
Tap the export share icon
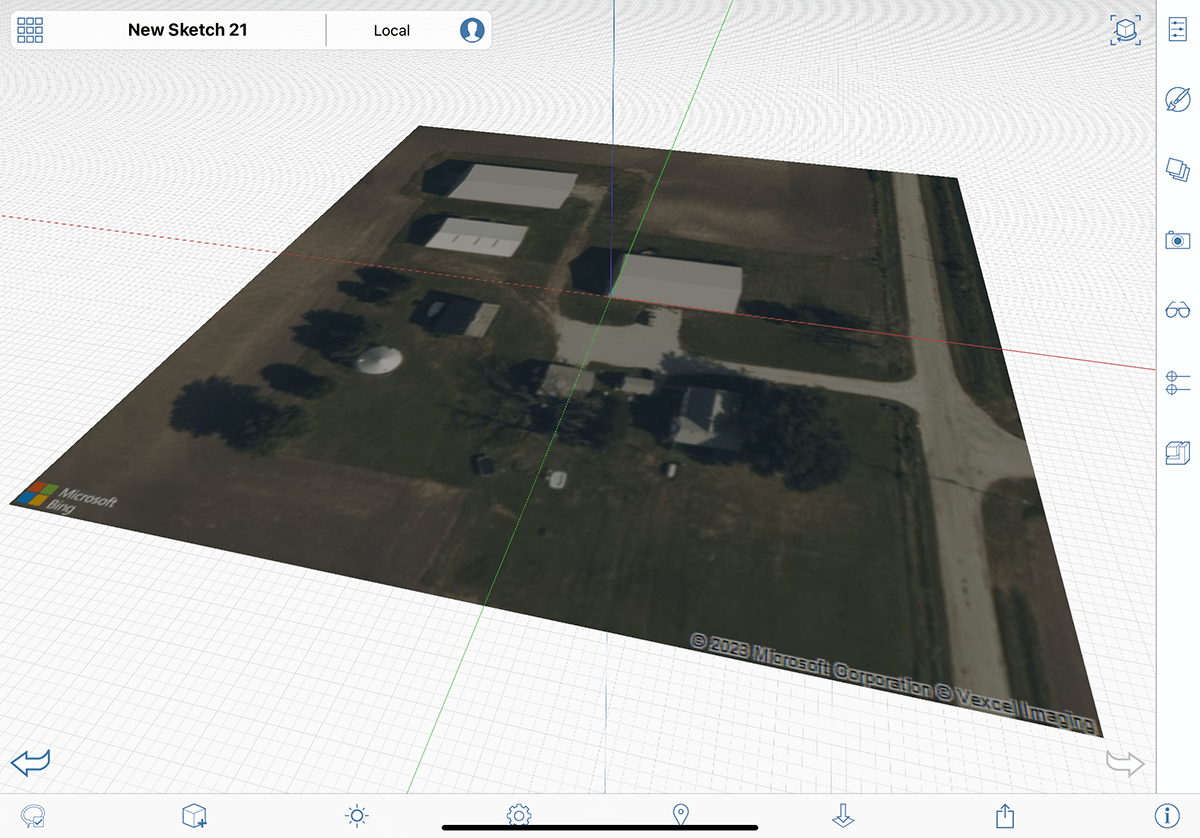[1005, 815]
